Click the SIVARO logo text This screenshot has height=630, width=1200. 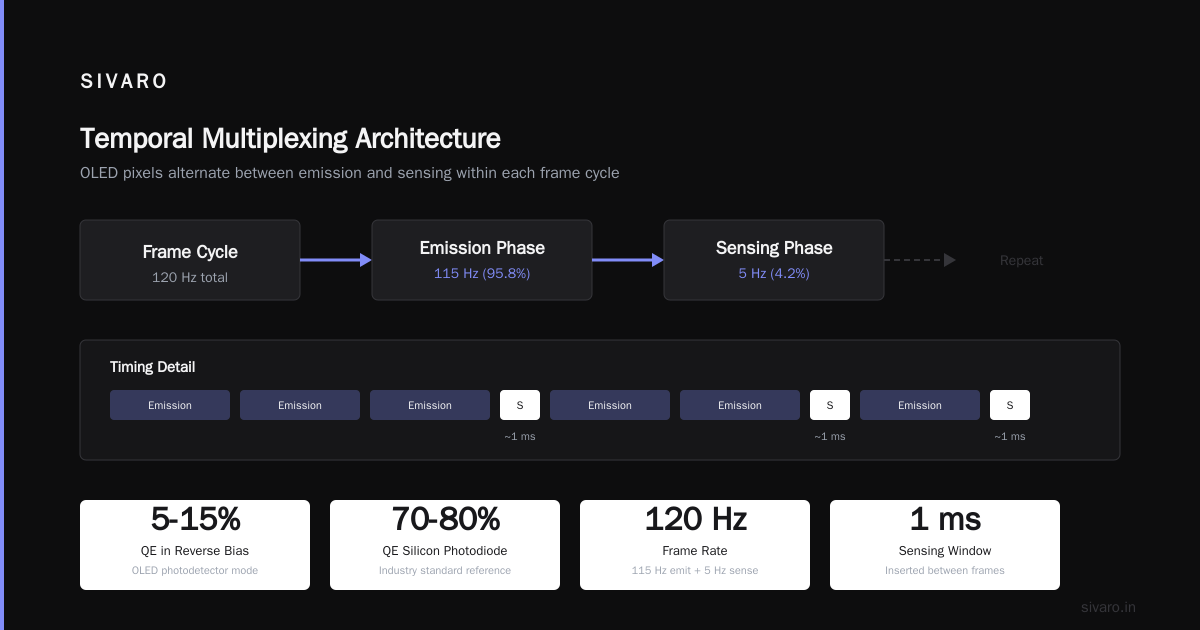click(x=124, y=82)
